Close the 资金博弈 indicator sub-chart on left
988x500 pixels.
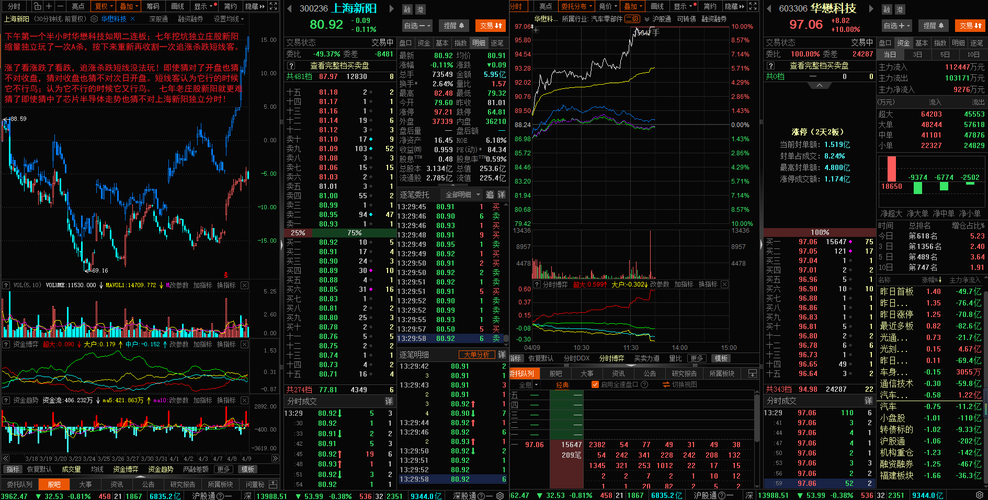[244, 344]
